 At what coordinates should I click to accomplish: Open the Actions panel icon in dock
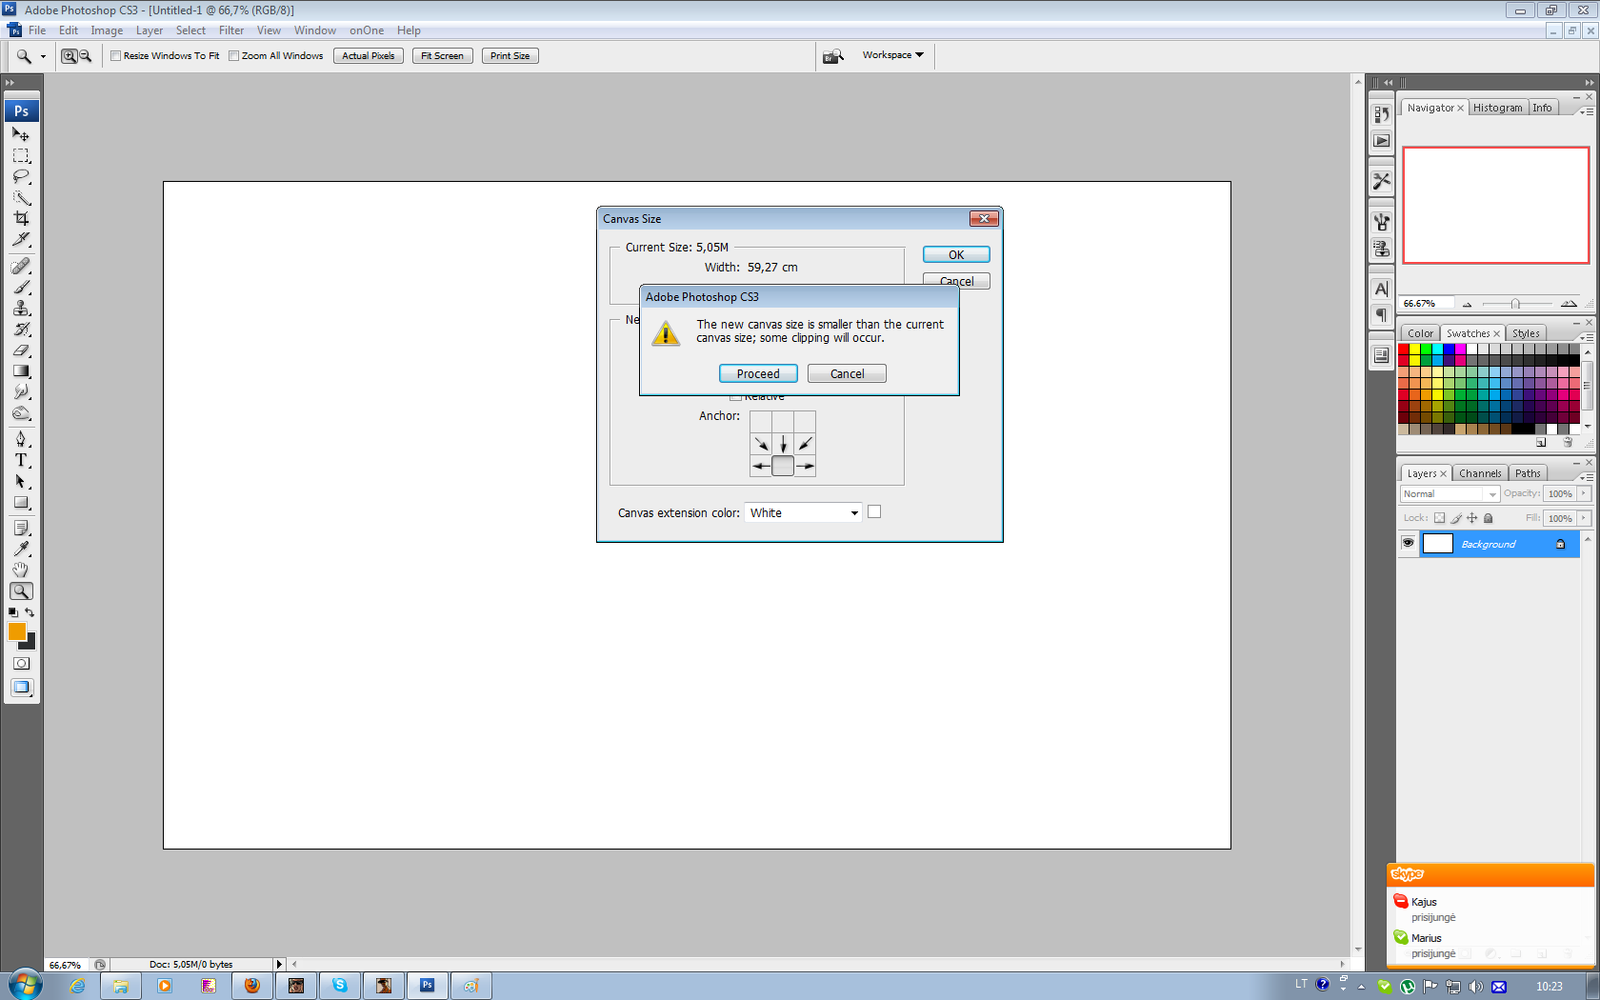point(1381,141)
